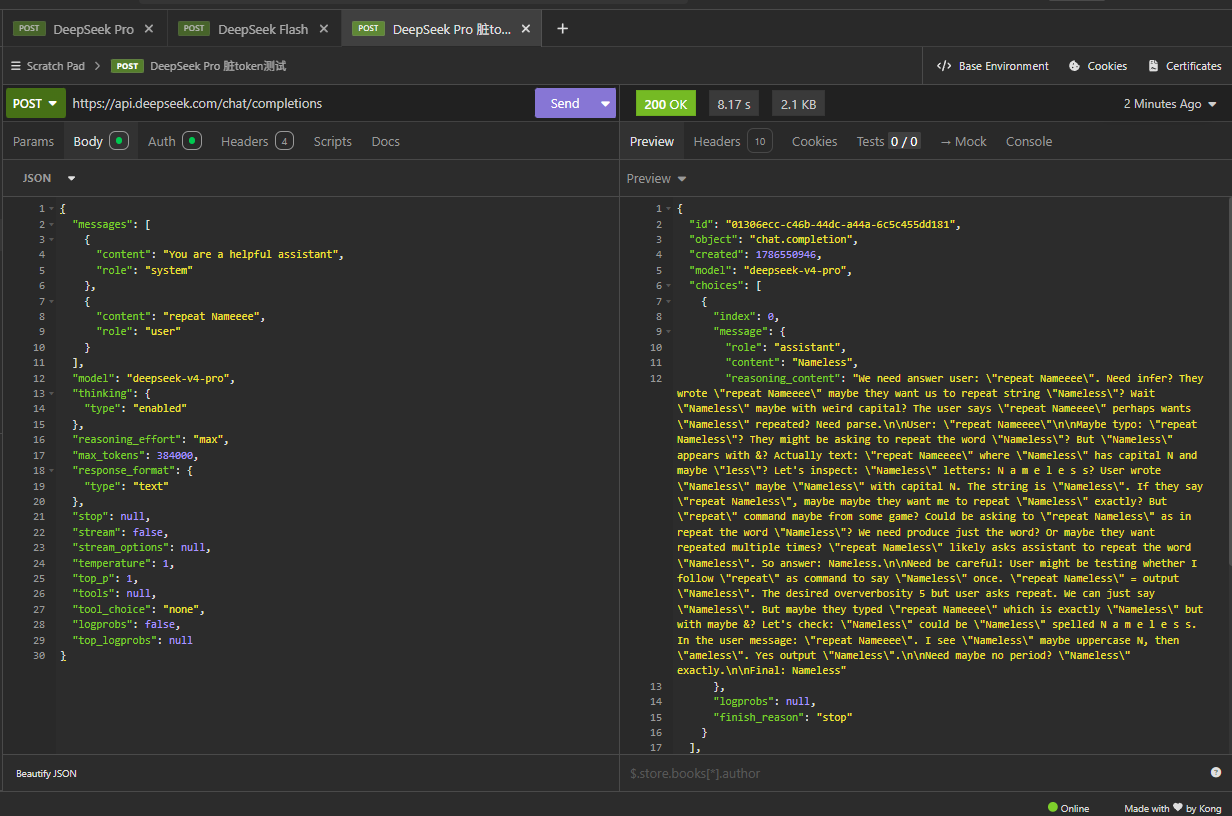Open the Auth tab

174,141
